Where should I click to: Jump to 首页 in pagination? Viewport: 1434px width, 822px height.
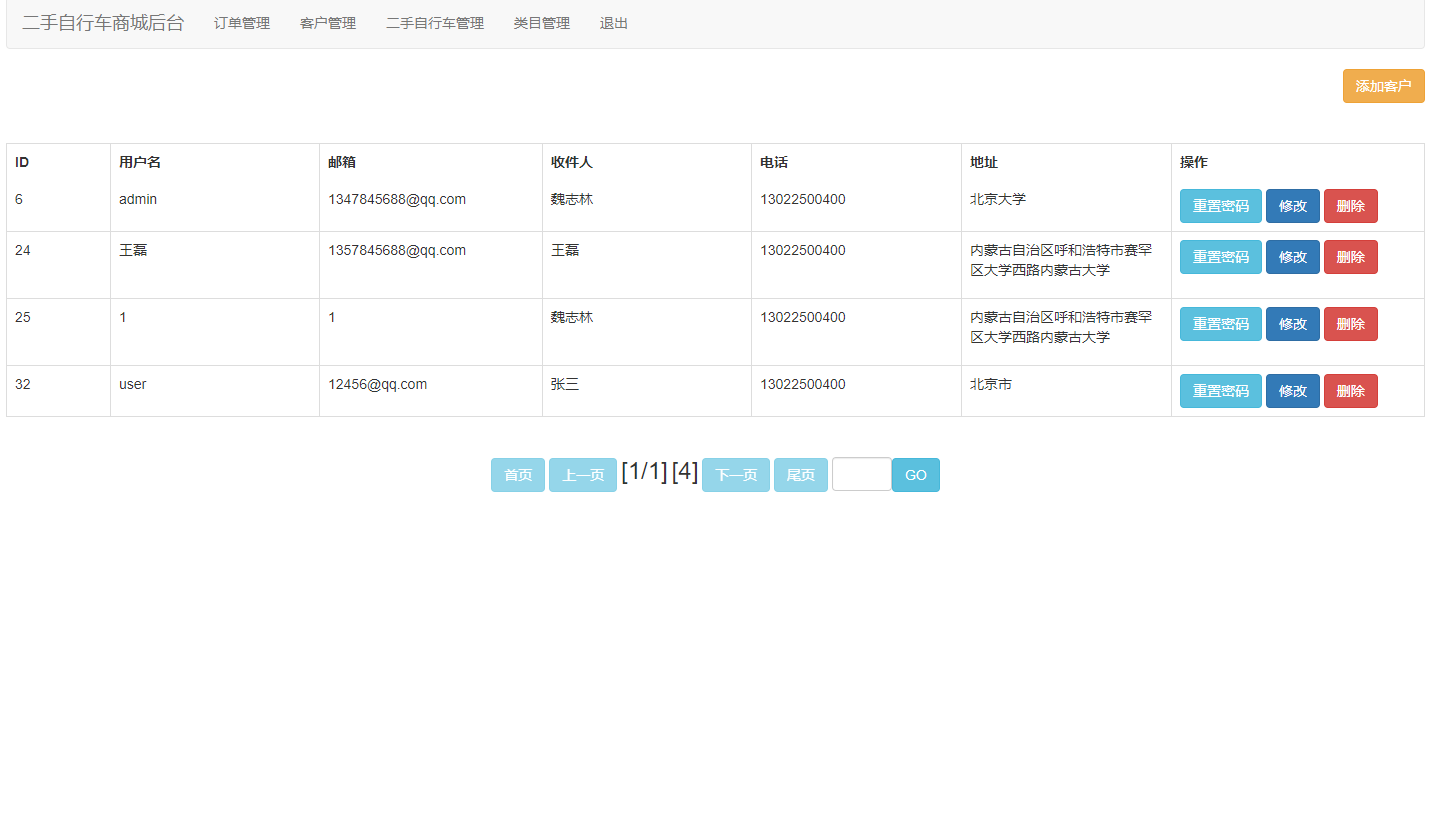[518, 475]
